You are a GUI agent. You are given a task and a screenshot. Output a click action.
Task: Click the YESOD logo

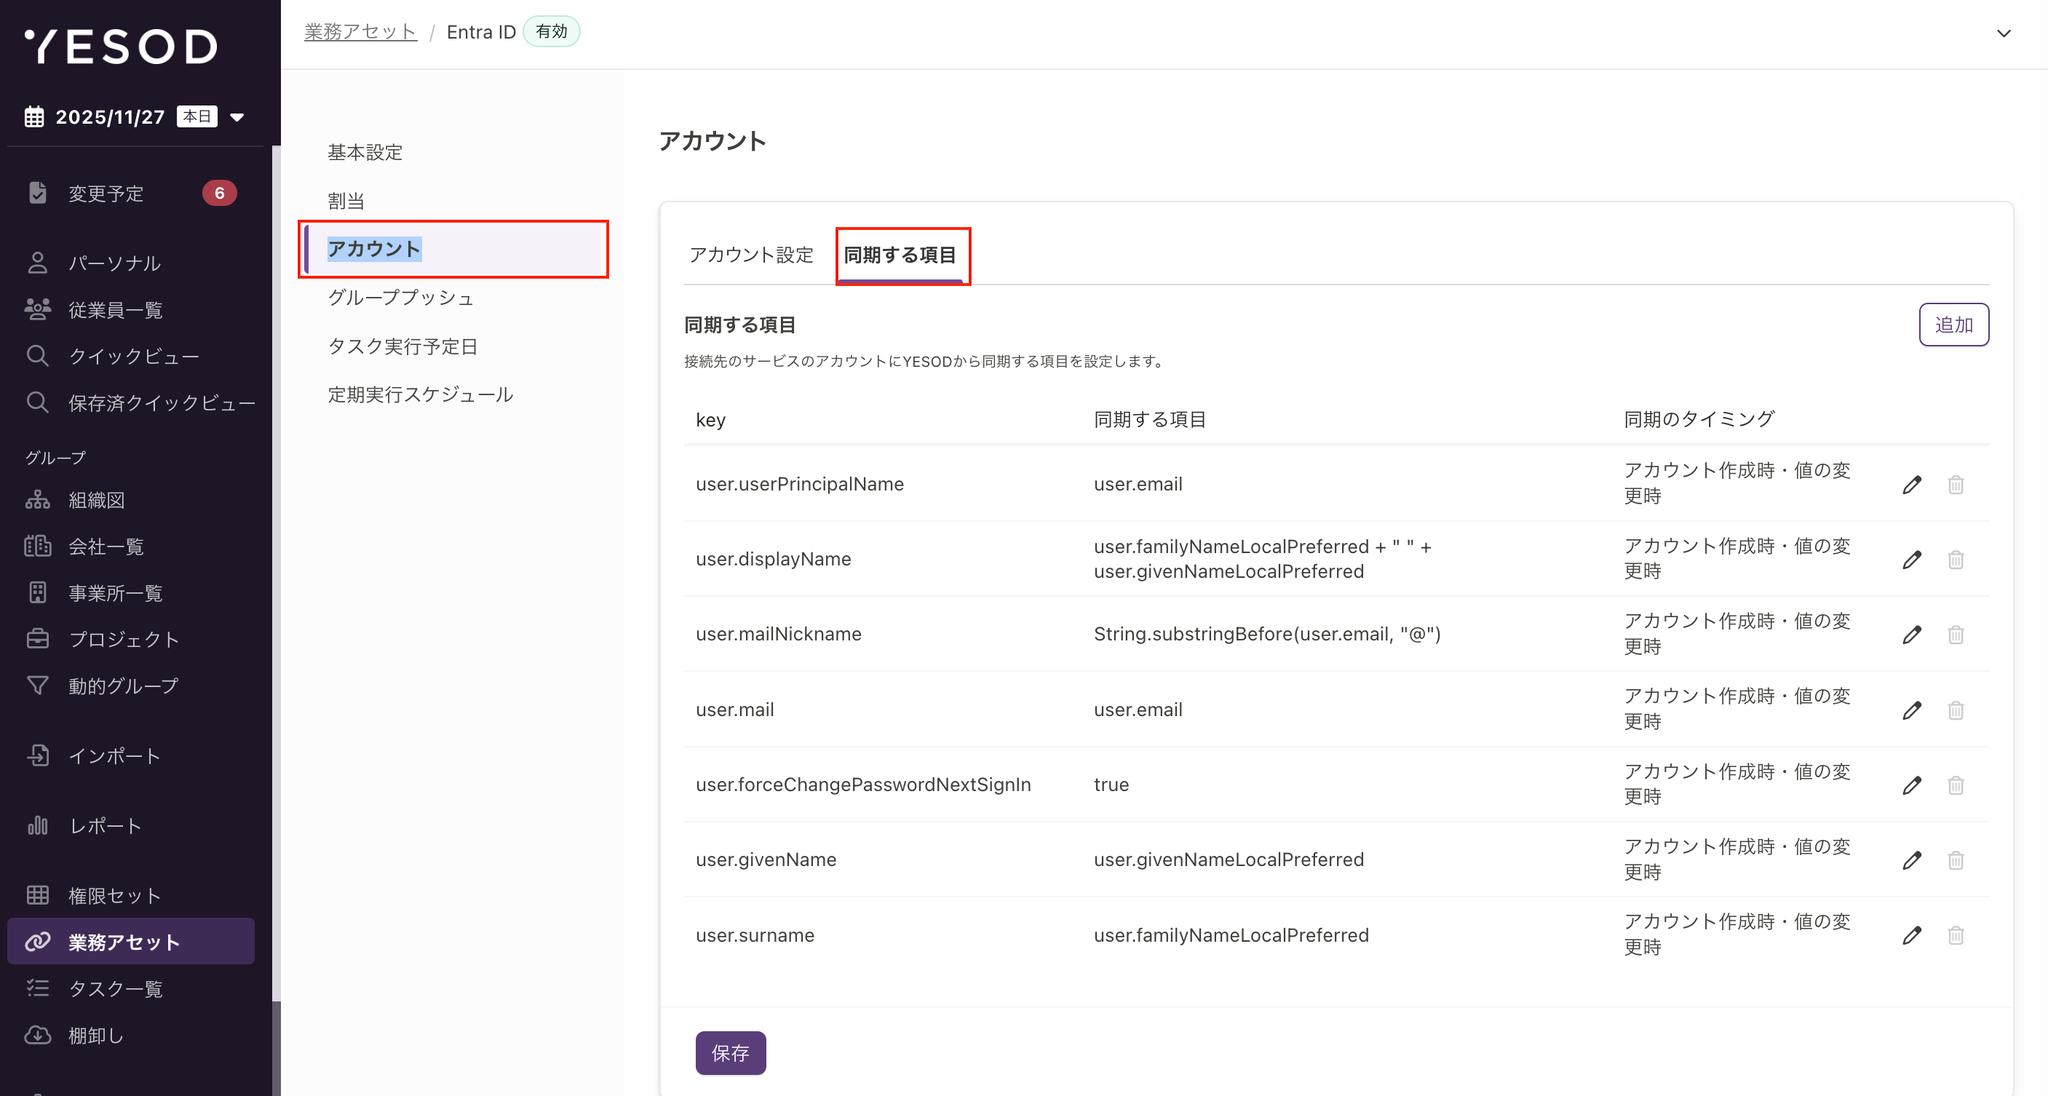[x=120, y=46]
